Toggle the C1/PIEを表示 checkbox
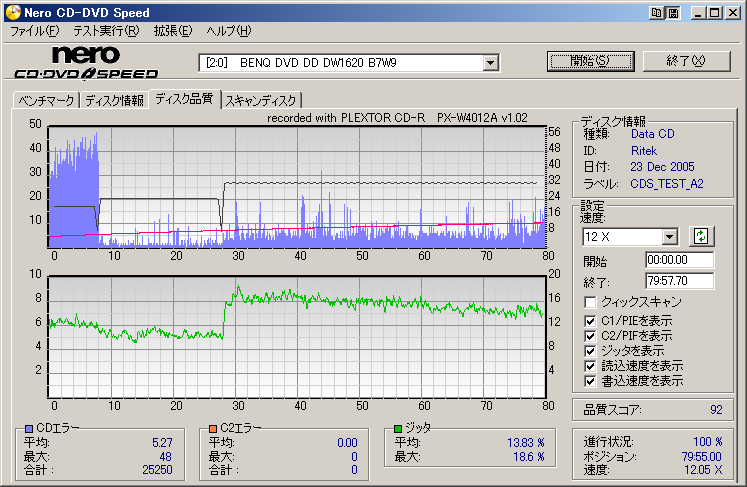This screenshot has height=487, width=747. pos(591,320)
